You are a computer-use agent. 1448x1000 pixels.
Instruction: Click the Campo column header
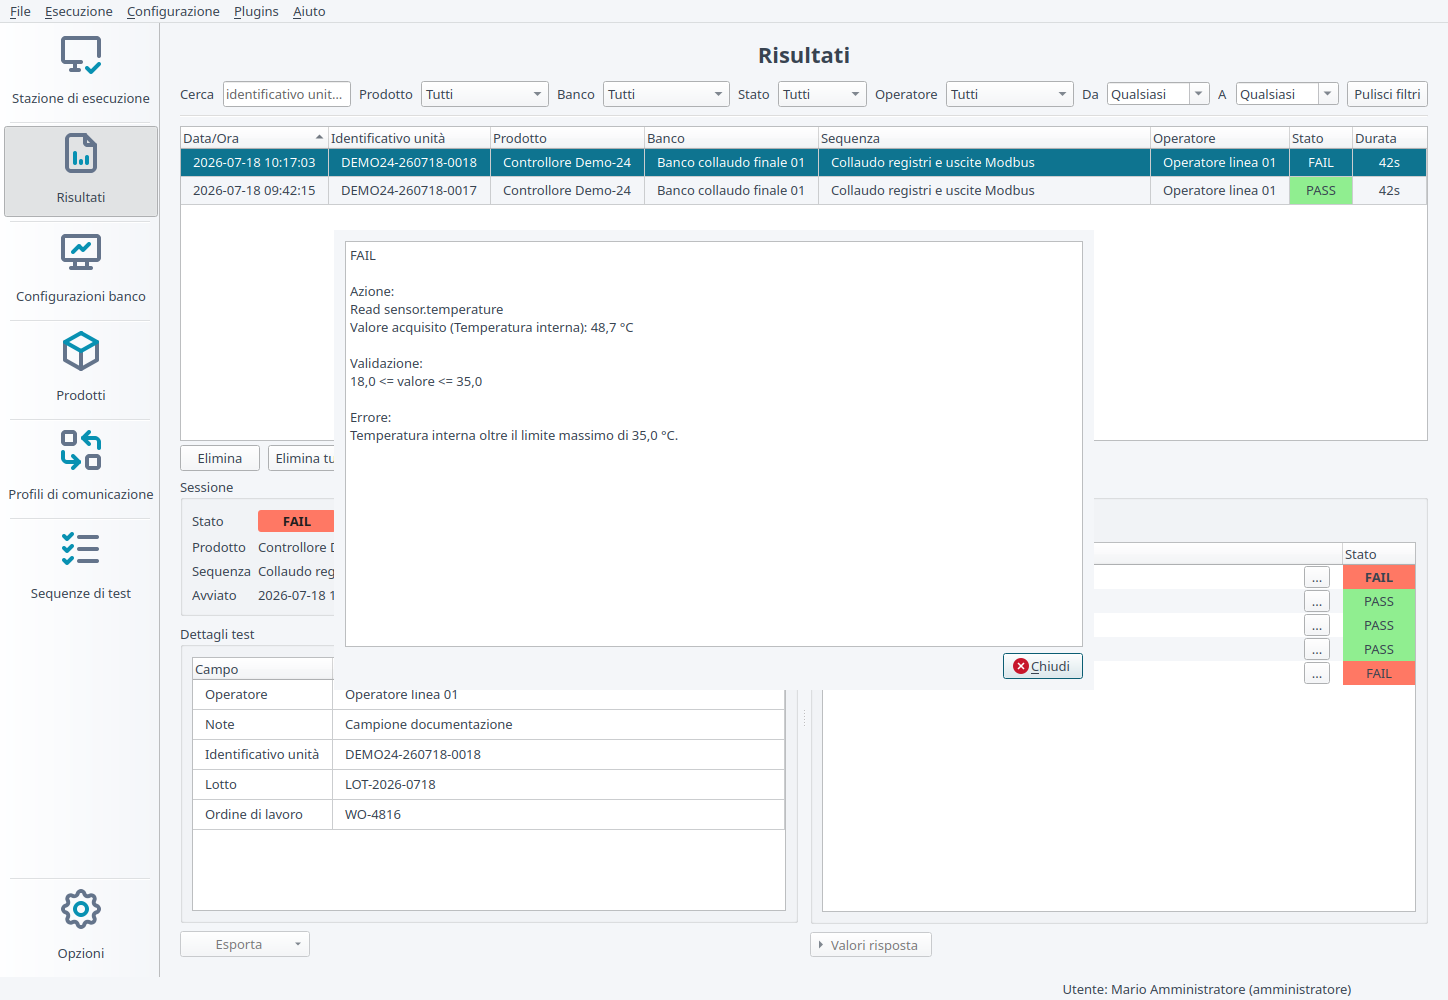[x=262, y=669]
